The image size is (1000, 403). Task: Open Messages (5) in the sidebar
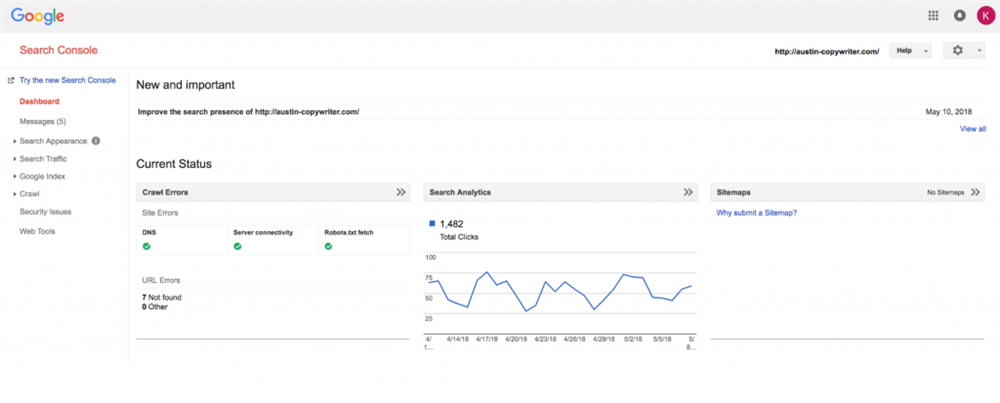(43, 121)
